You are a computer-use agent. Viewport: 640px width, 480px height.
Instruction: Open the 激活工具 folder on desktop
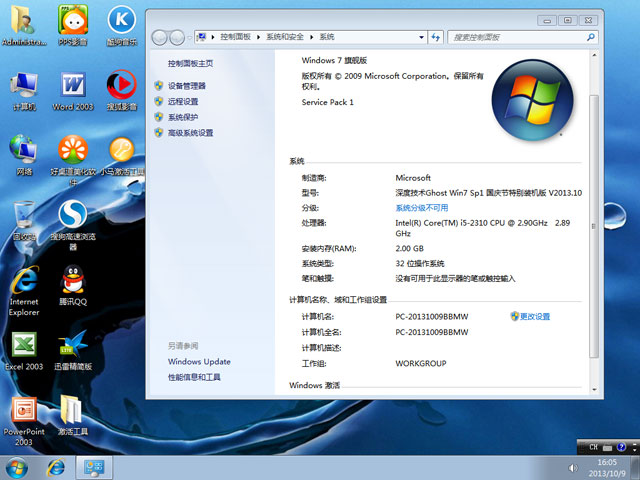73,412
